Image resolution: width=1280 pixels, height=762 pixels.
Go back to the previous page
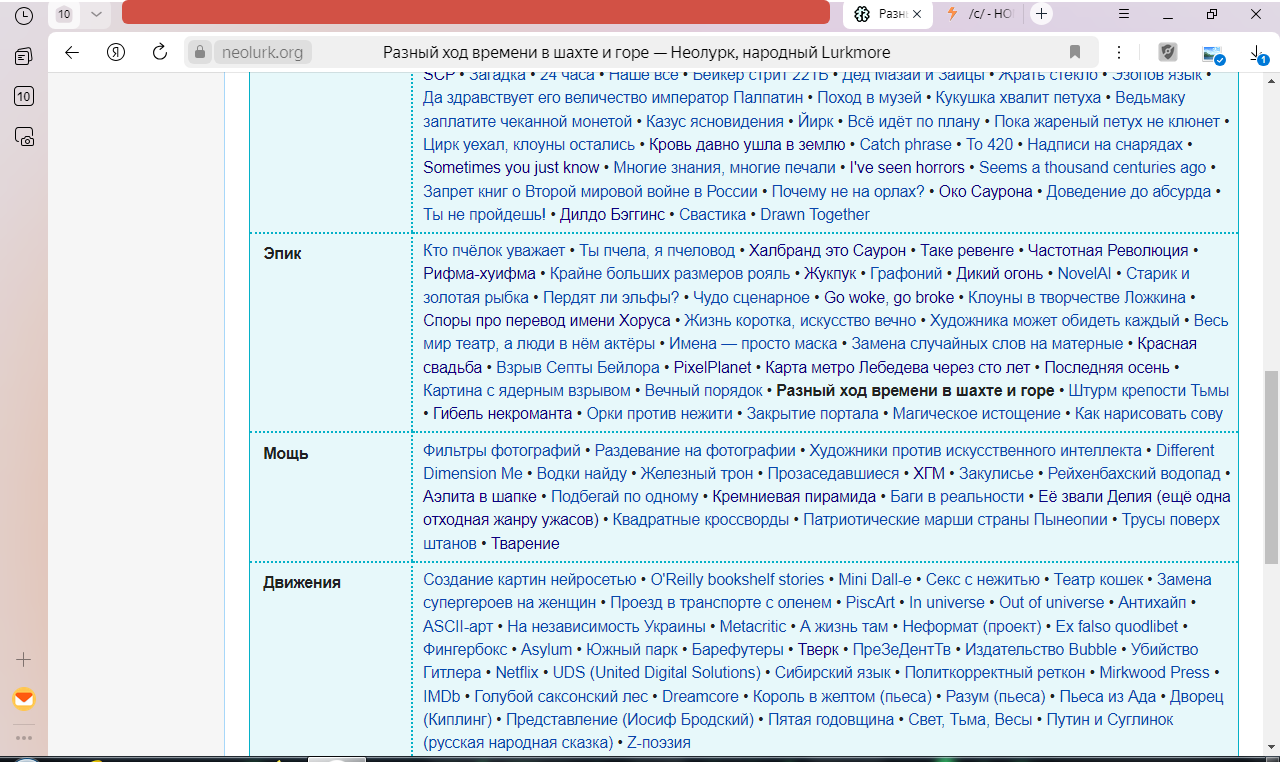click(x=71, y=52)
